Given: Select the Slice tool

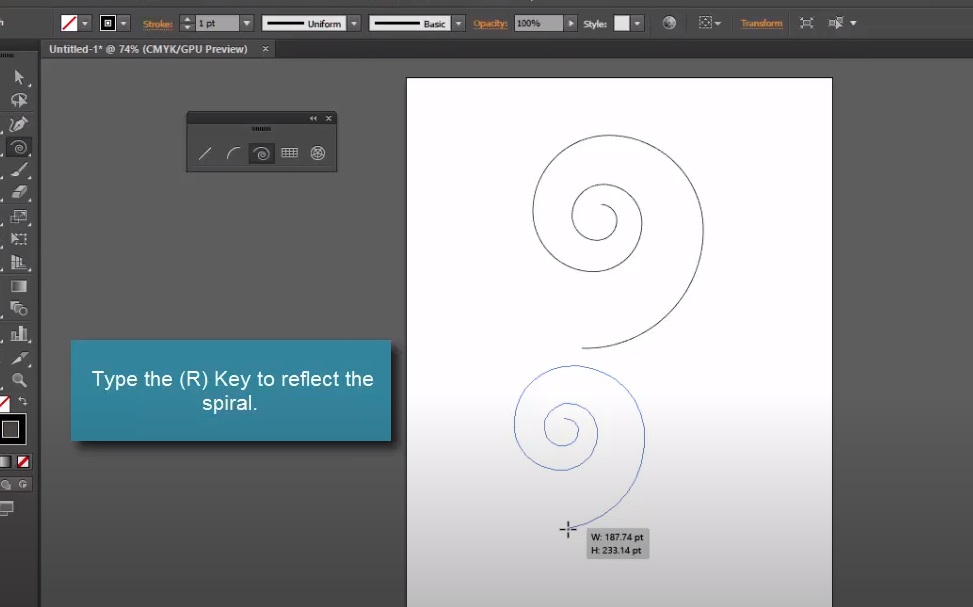Looking at the screenshot, I should pyautogui.click(x=19, y=357).
